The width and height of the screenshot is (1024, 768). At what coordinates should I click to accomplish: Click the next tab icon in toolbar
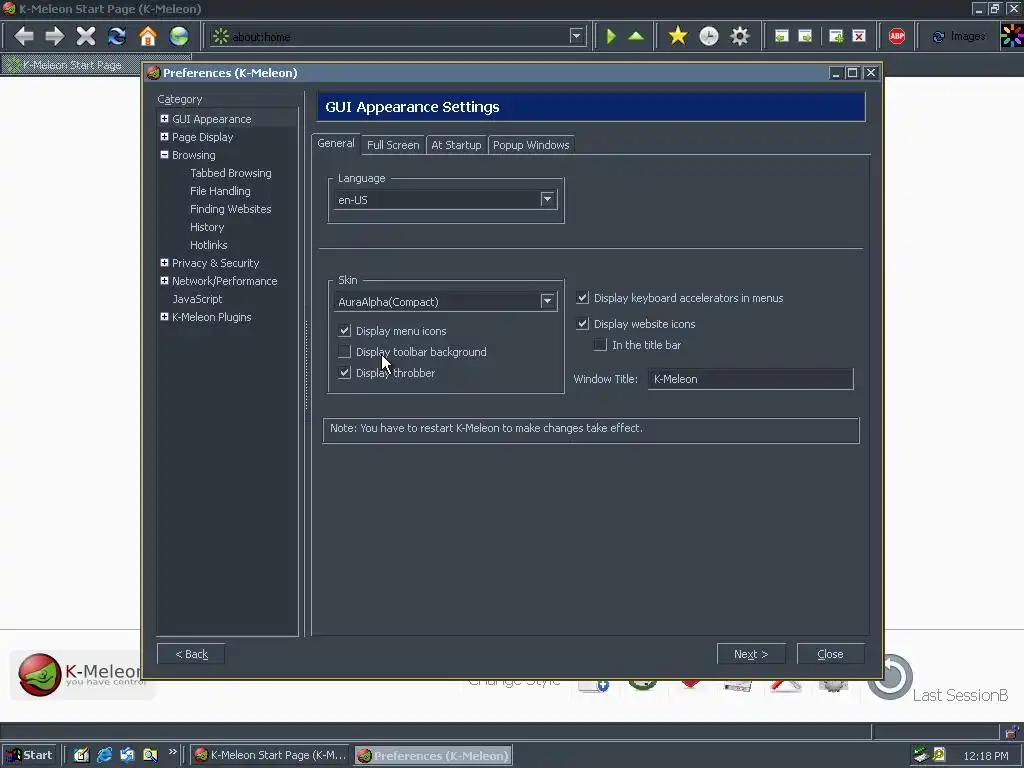(805, 36)
